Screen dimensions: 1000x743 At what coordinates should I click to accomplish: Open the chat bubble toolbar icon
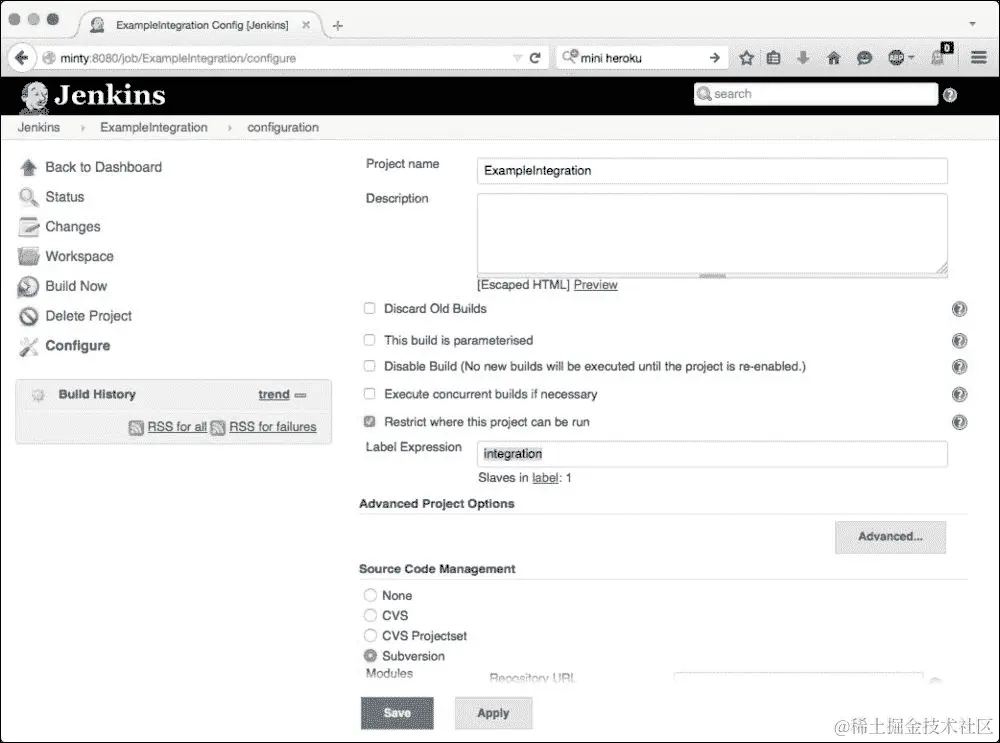tap(864, 58)
